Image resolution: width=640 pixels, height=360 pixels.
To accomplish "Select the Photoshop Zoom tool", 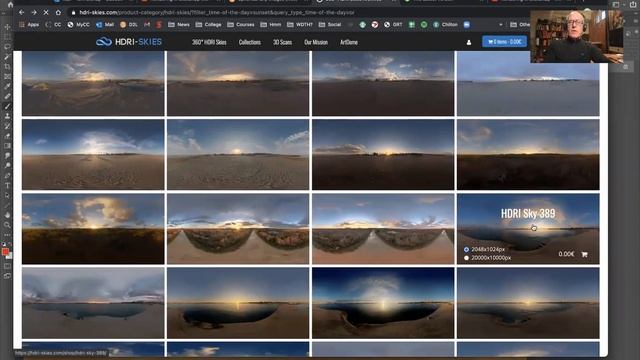I will tap(7, 225).
